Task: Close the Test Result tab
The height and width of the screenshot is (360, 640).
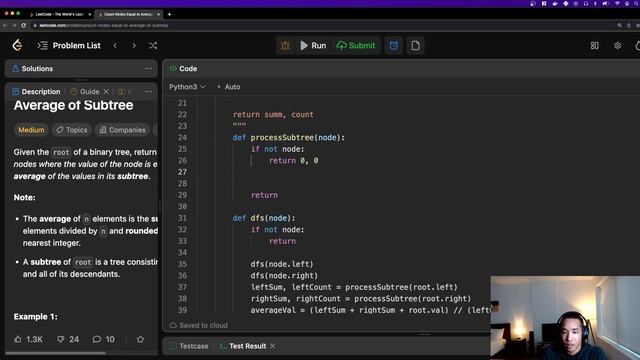Action: [x=273, y=346]
